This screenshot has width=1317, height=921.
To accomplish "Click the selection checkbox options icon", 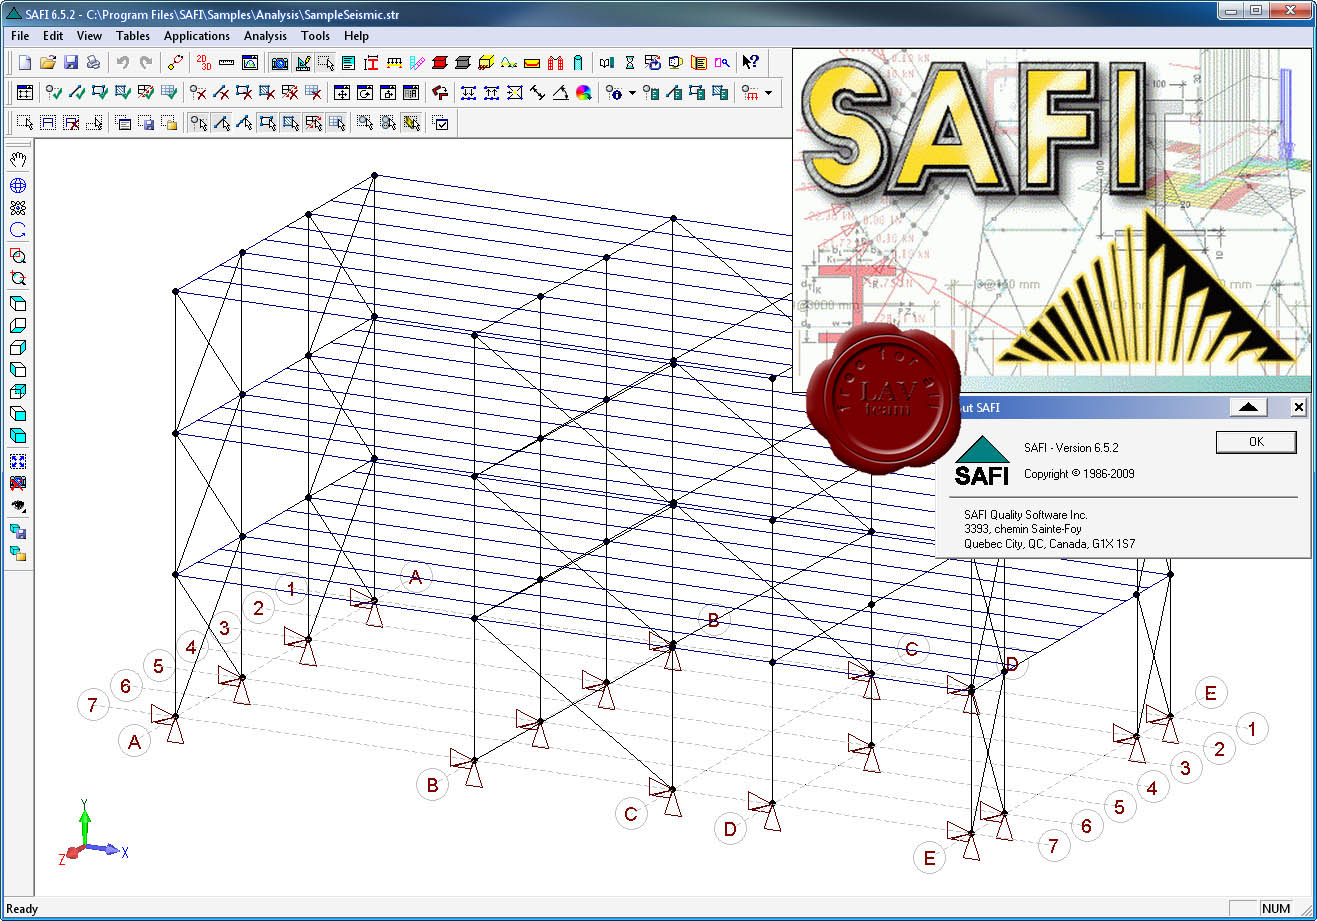I will (440, 123).
